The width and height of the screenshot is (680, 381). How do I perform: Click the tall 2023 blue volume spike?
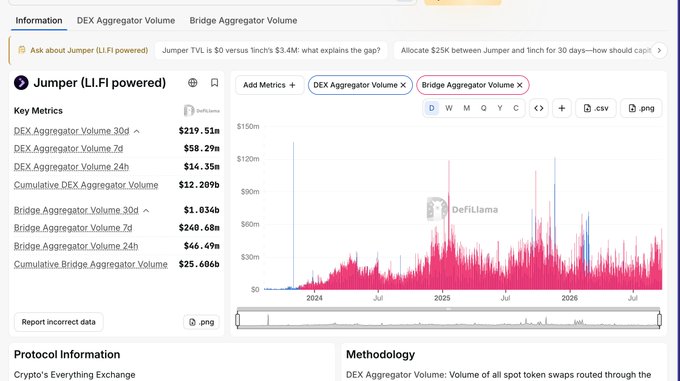point(293,215)
